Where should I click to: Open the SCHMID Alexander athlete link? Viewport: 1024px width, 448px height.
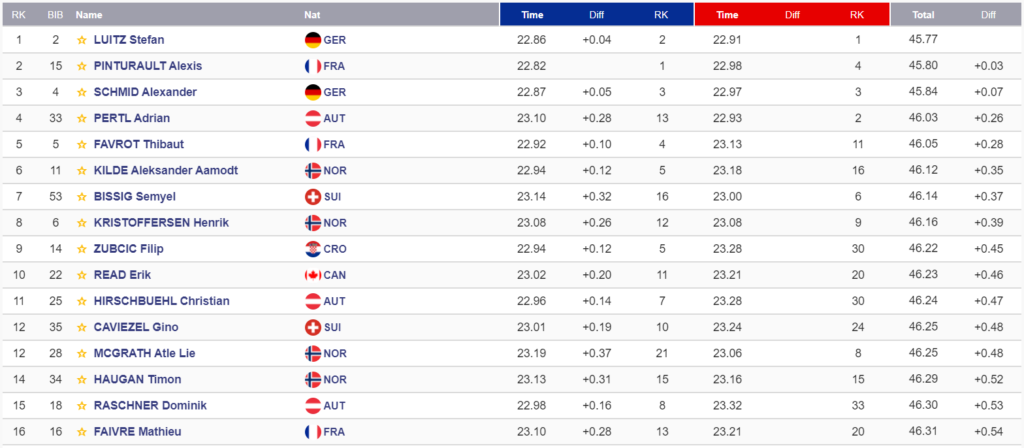[x=145, y=92]
